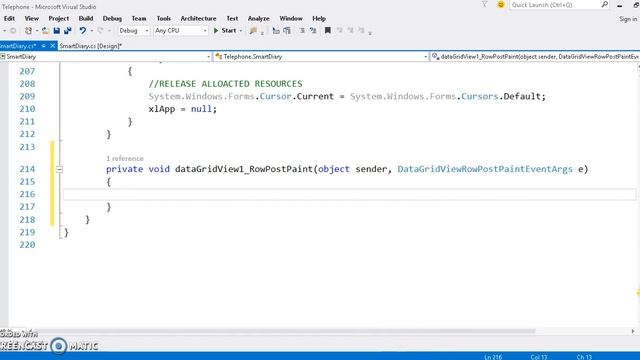This screenshot has width=640, height=360.
Task: Click Cursors.Default on line 209
Action: (502, 97)
